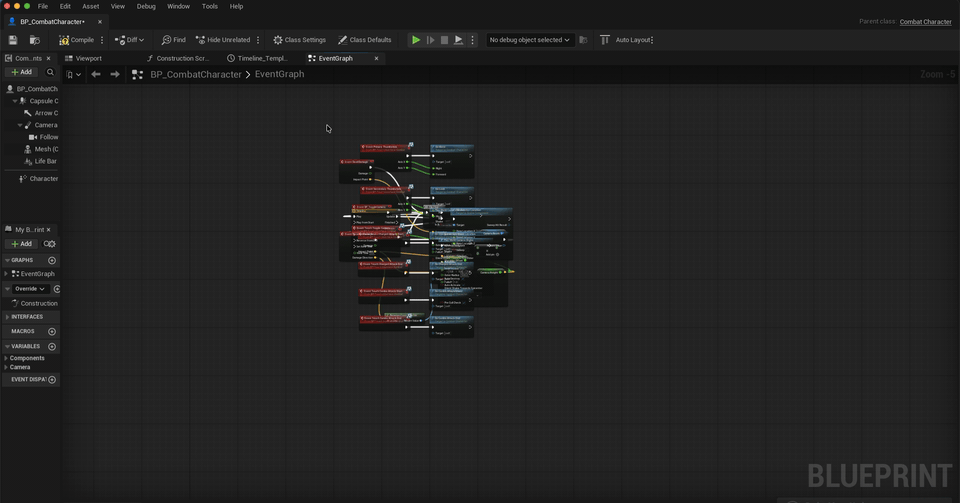Click the BP_CombatCharacter breadcrumb
The height and width of the screenshot is (503, 960).
[x=196, y=74]
